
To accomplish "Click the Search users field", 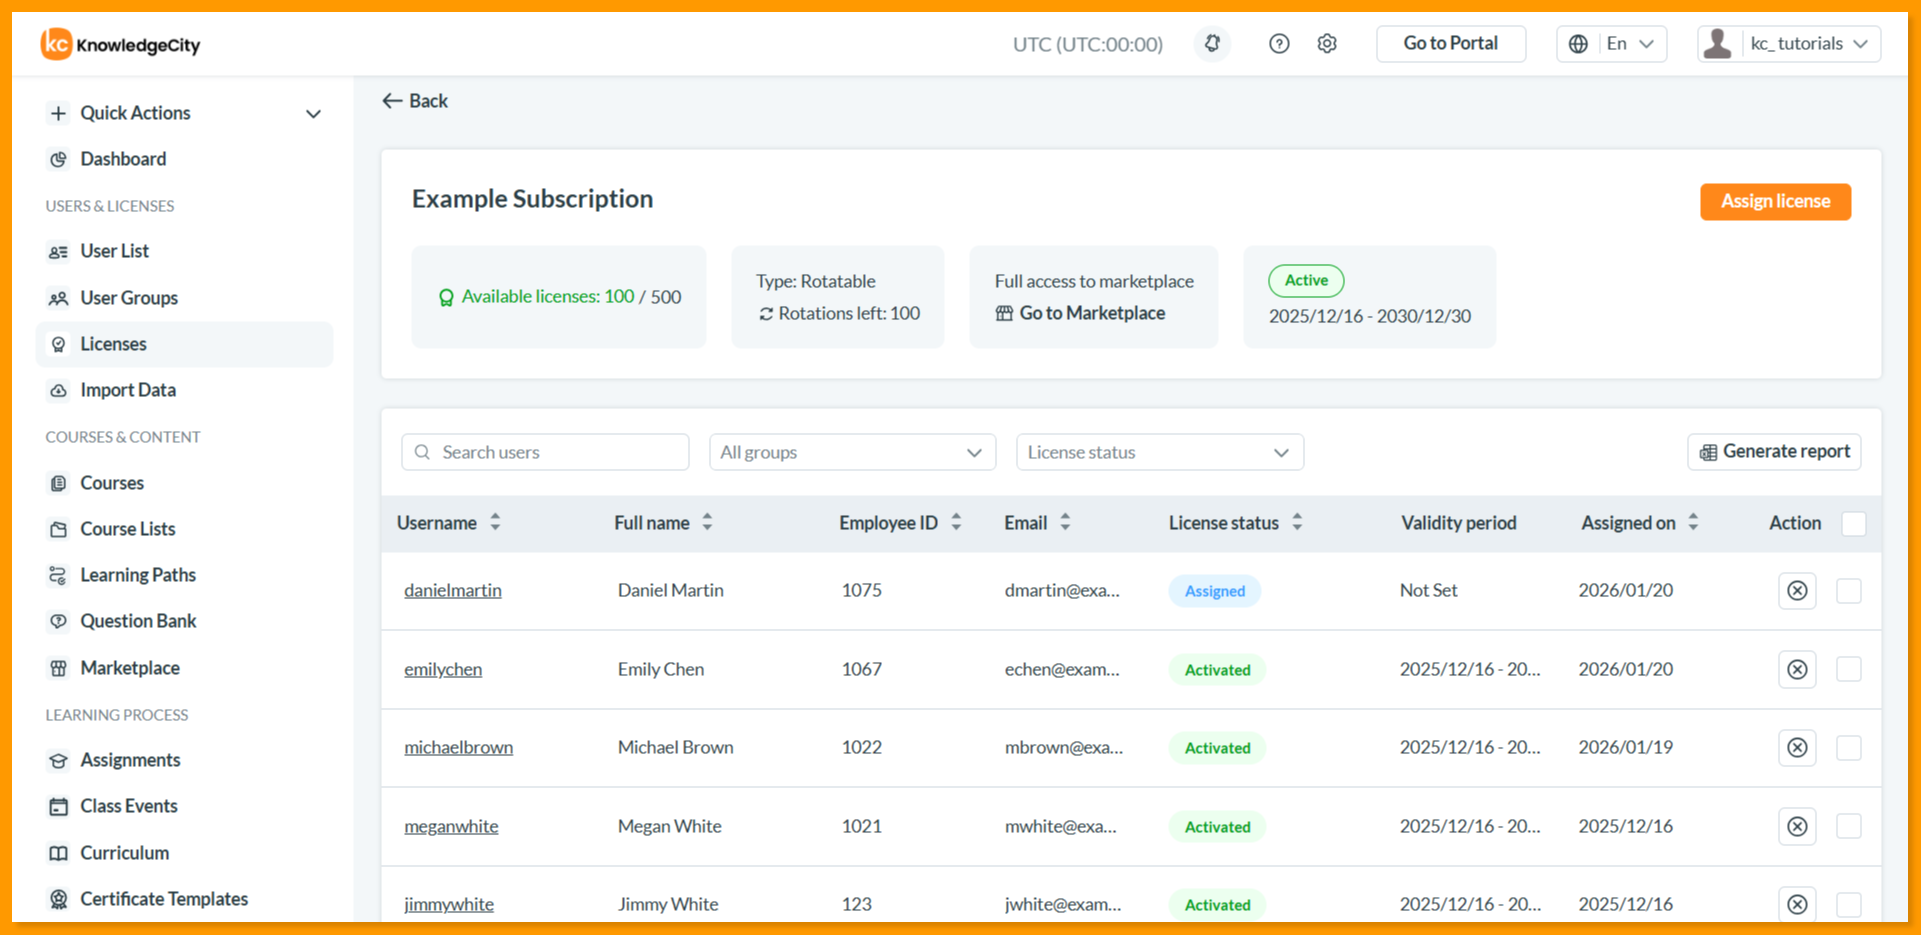I will [x=545, y=452].
